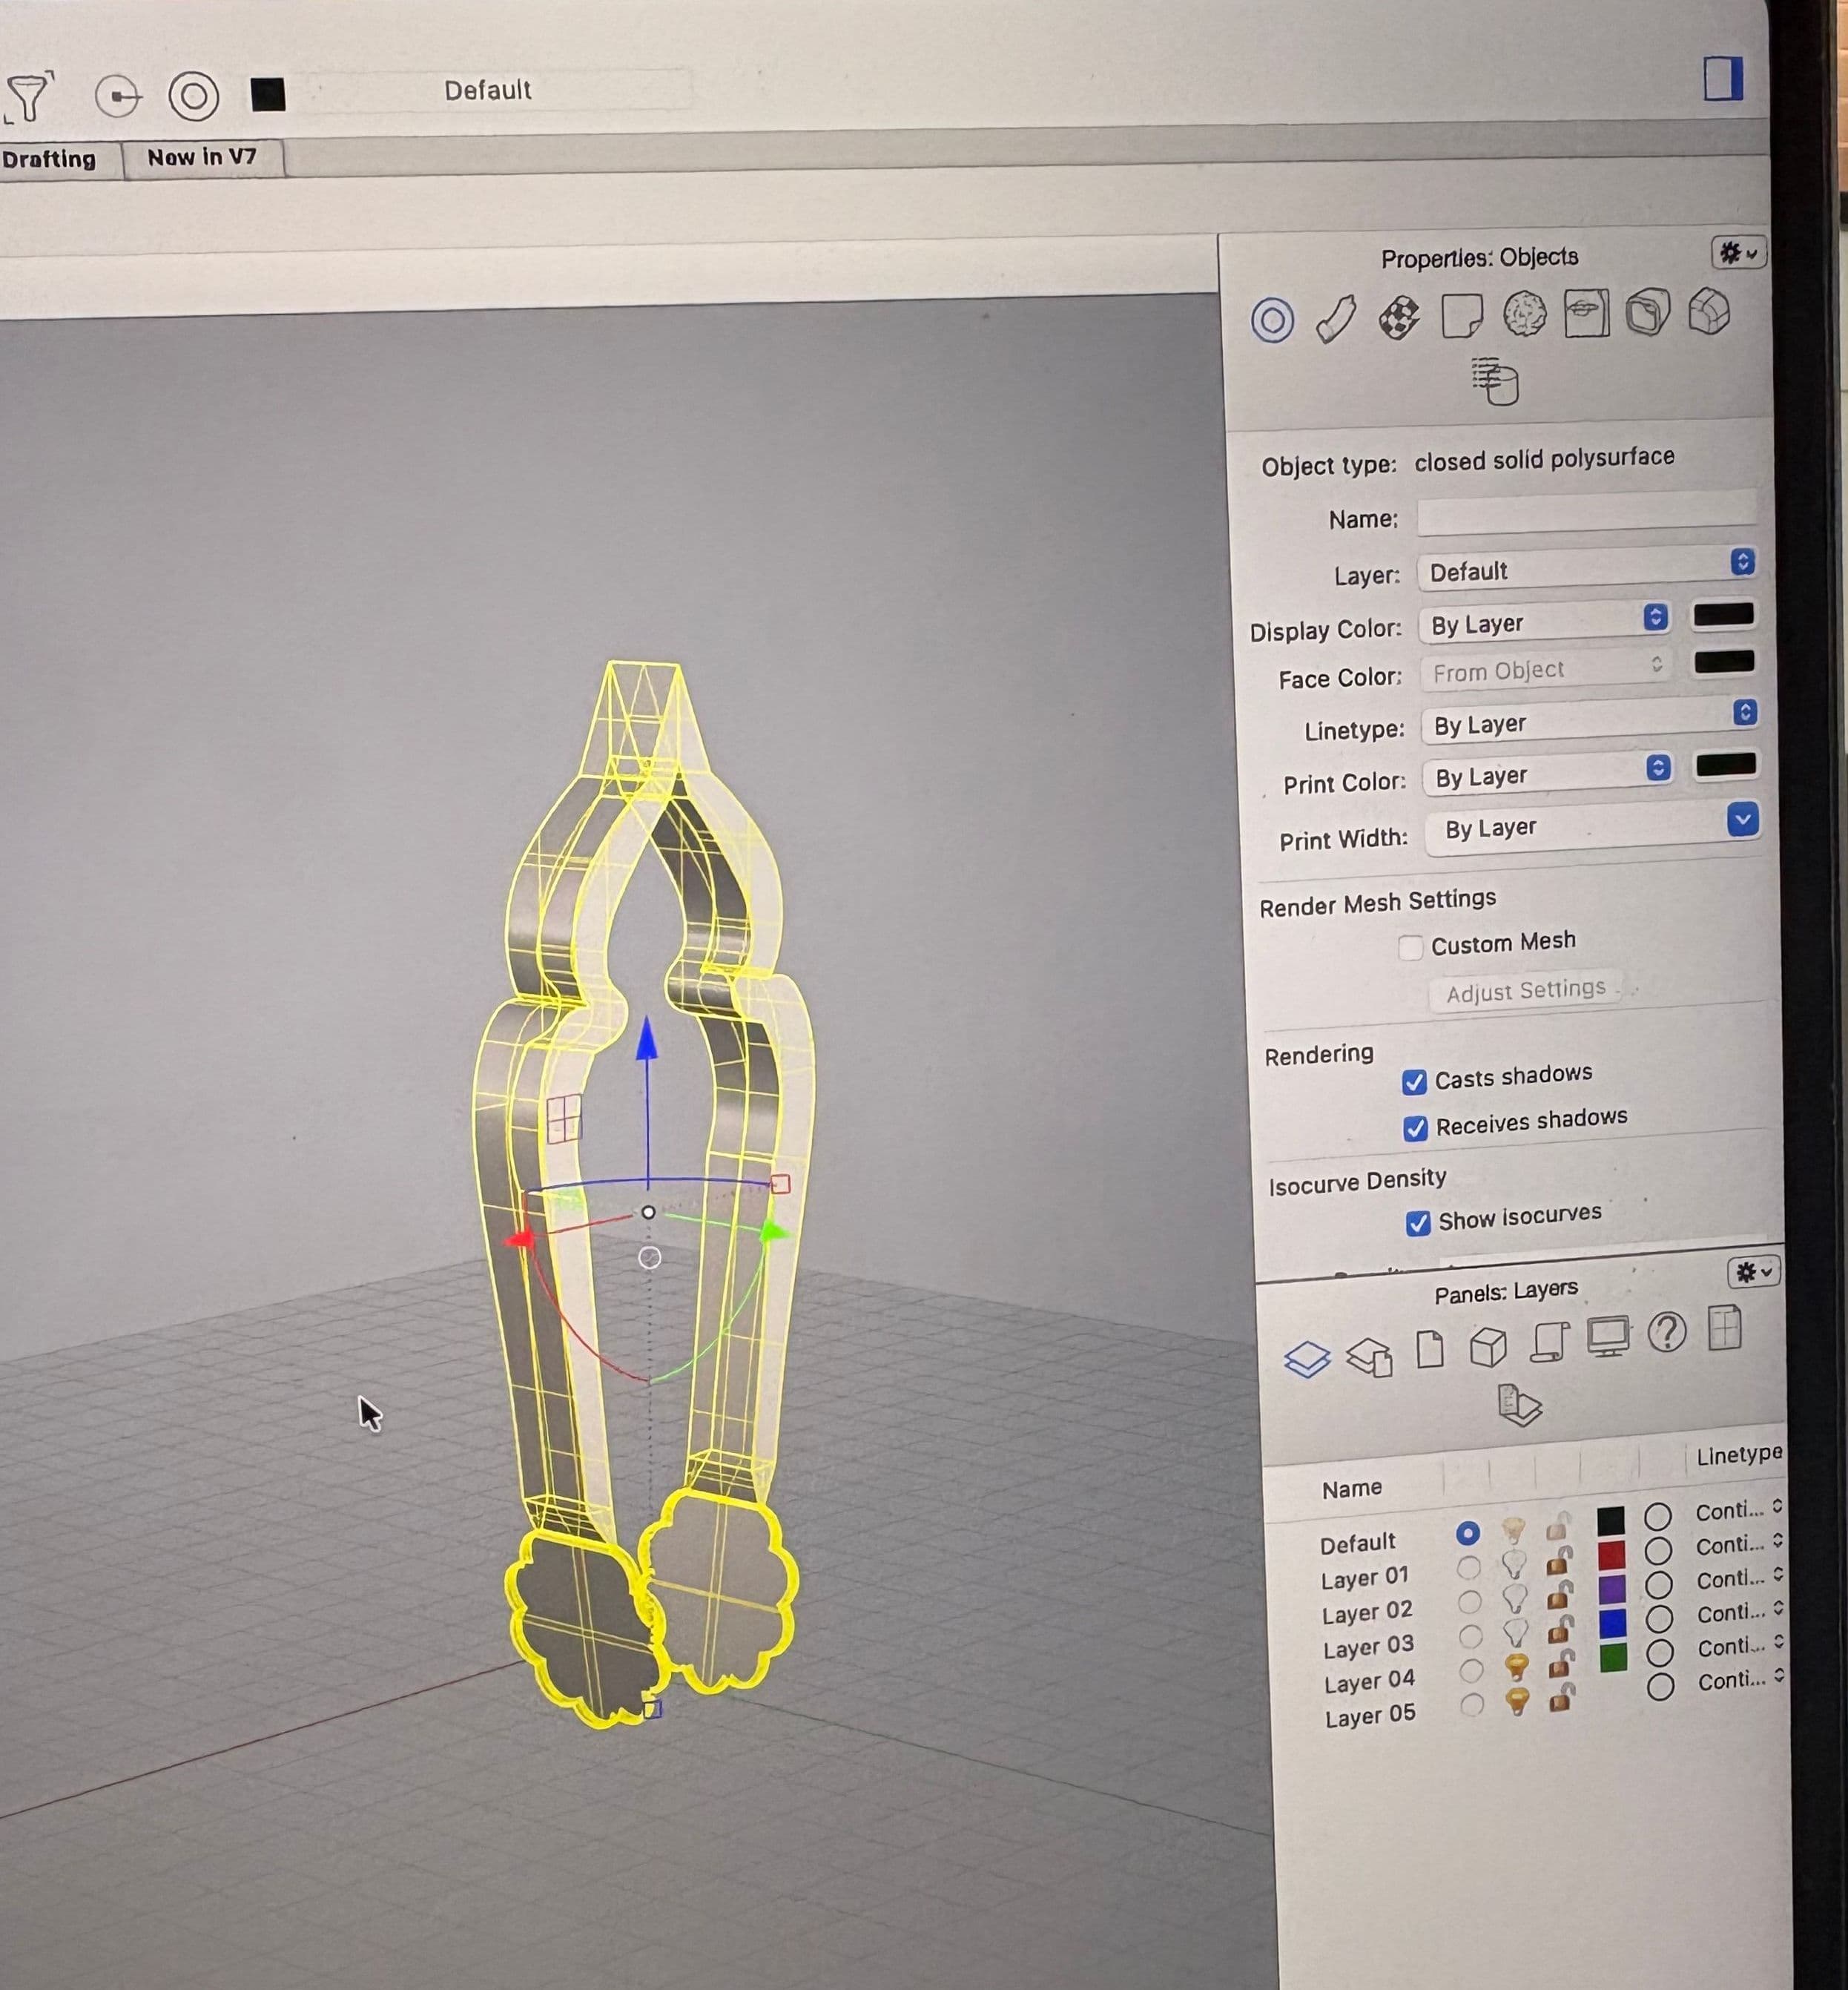Open the Default layer linetype Conti... dropdown
The image size is (1848, 1990).
1739,1510
